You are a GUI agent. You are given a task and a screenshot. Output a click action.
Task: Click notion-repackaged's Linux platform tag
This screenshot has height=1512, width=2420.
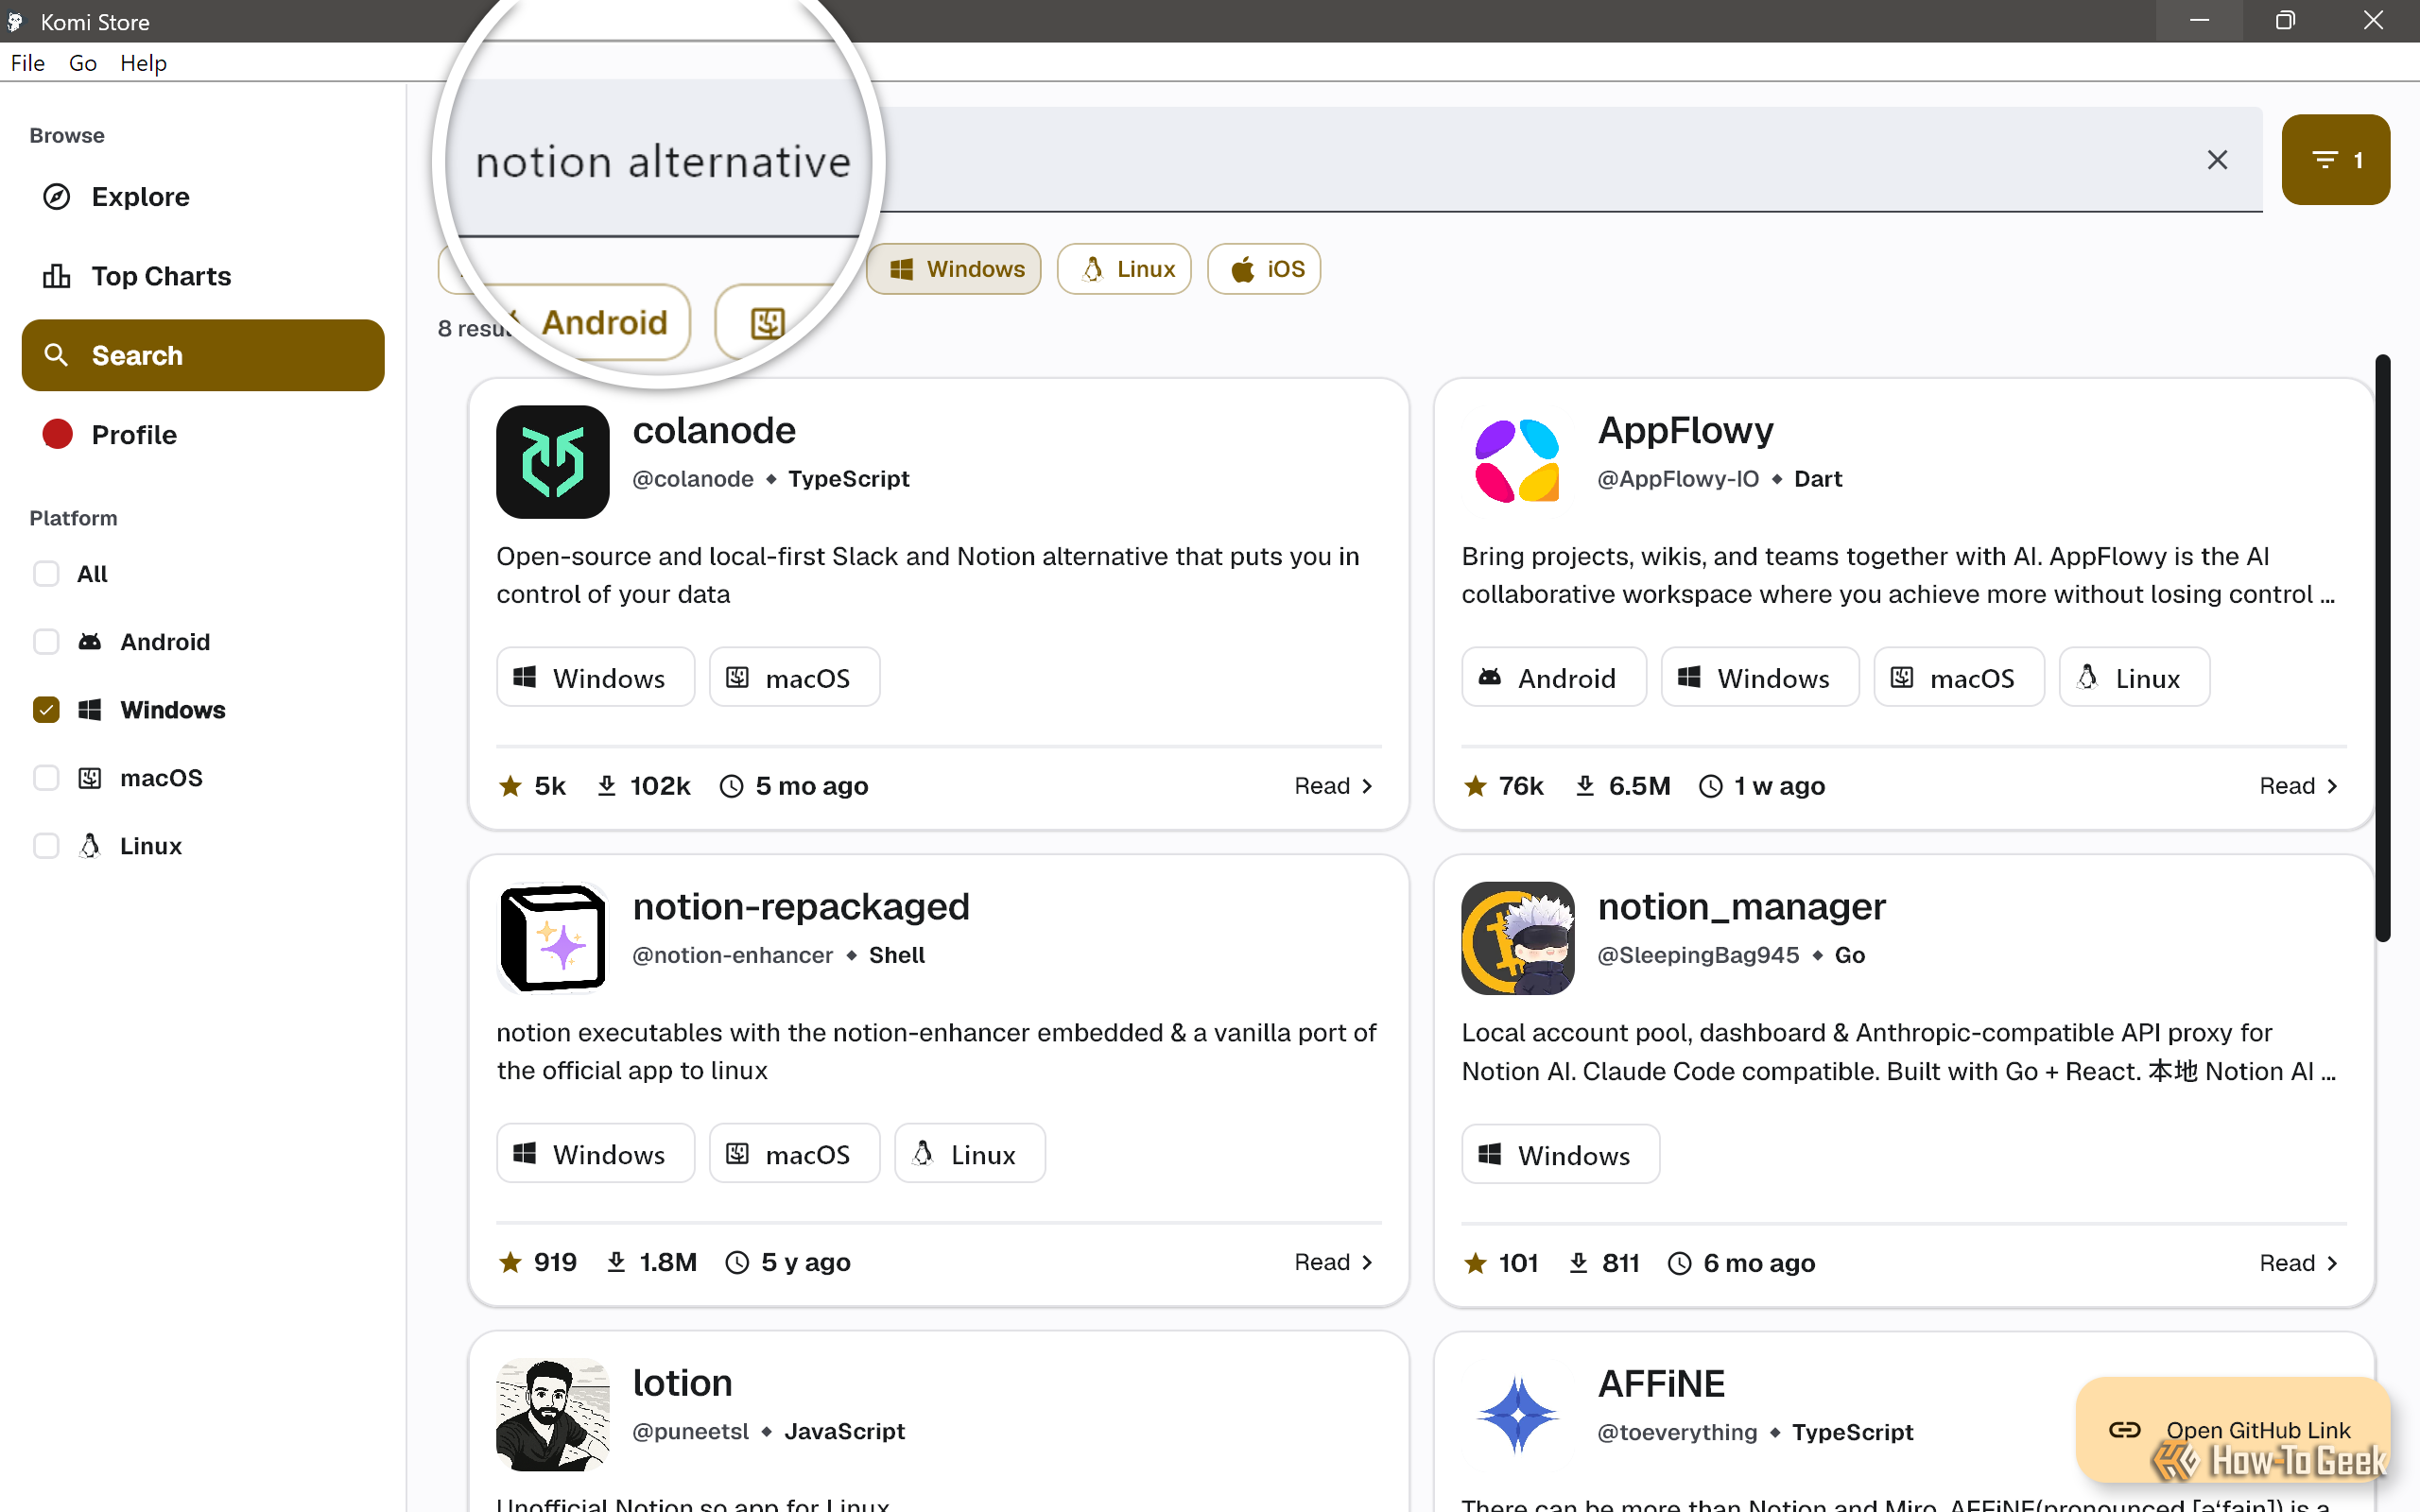point(969,1153)
